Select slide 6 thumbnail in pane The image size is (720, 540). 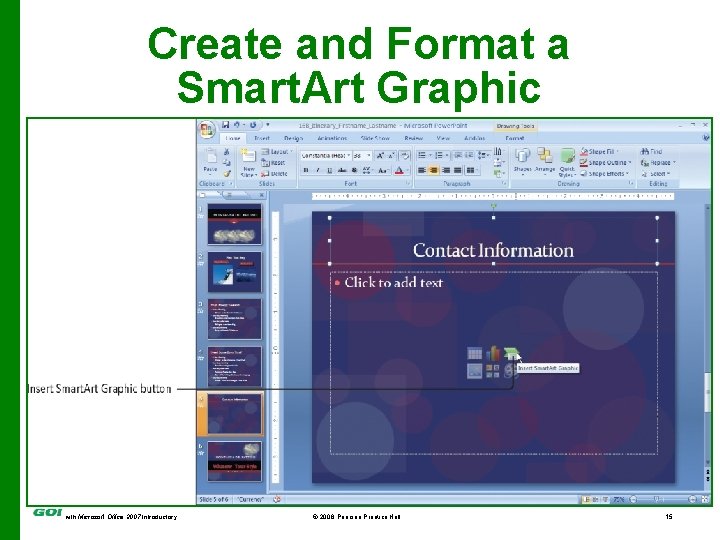[x=235, y=461]
